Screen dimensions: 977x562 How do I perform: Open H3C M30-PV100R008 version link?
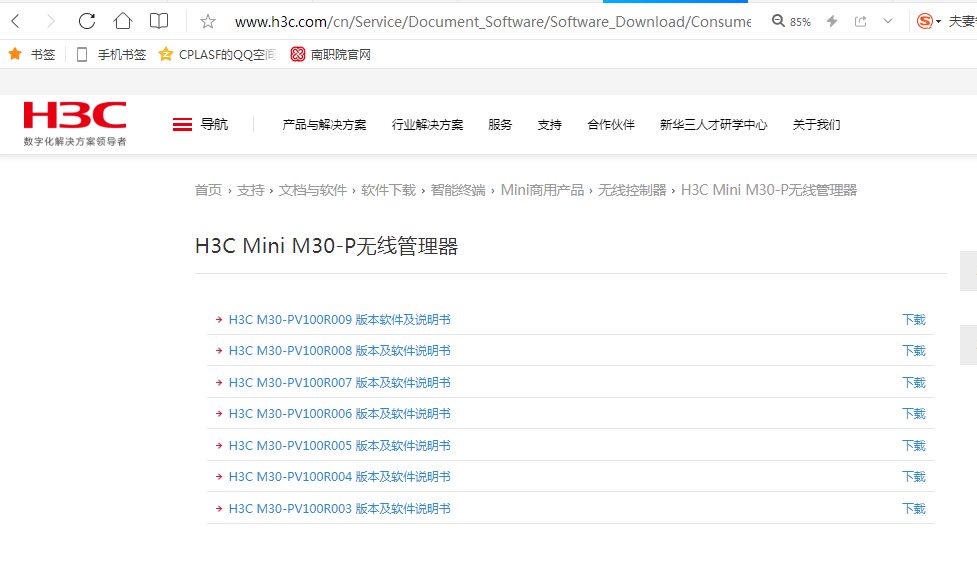pos(340,351)
